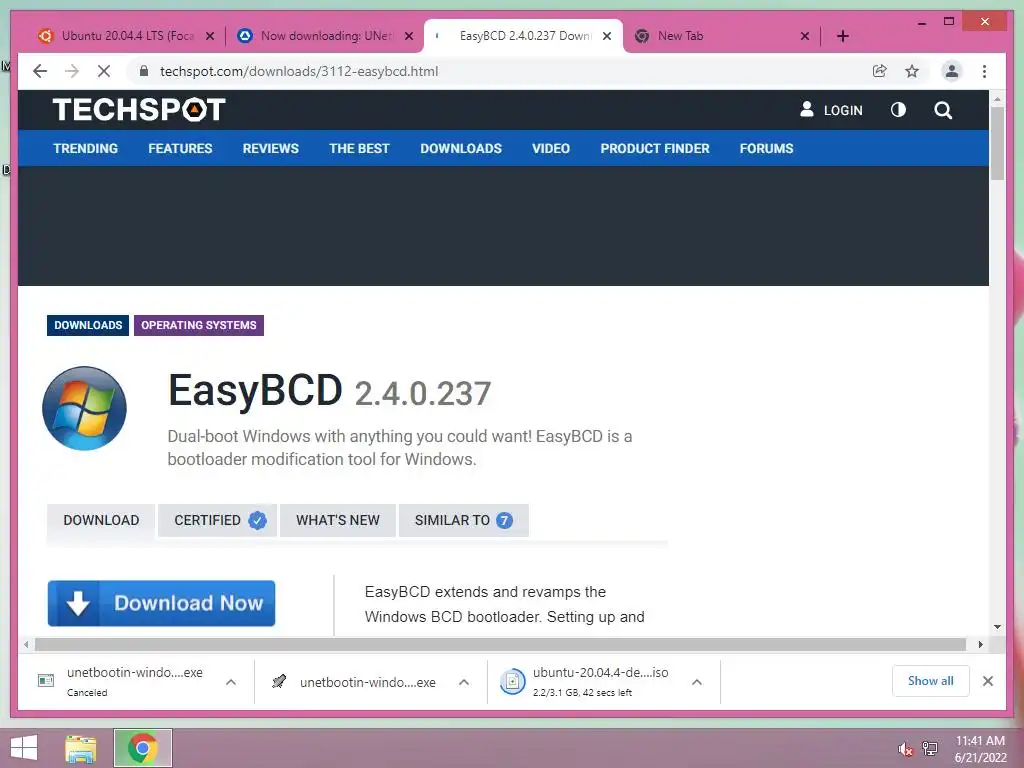This screenshot has height=768, width=1024.
Task: Close the Now downloading UNetbootin tab
Action: click(409, 36)
